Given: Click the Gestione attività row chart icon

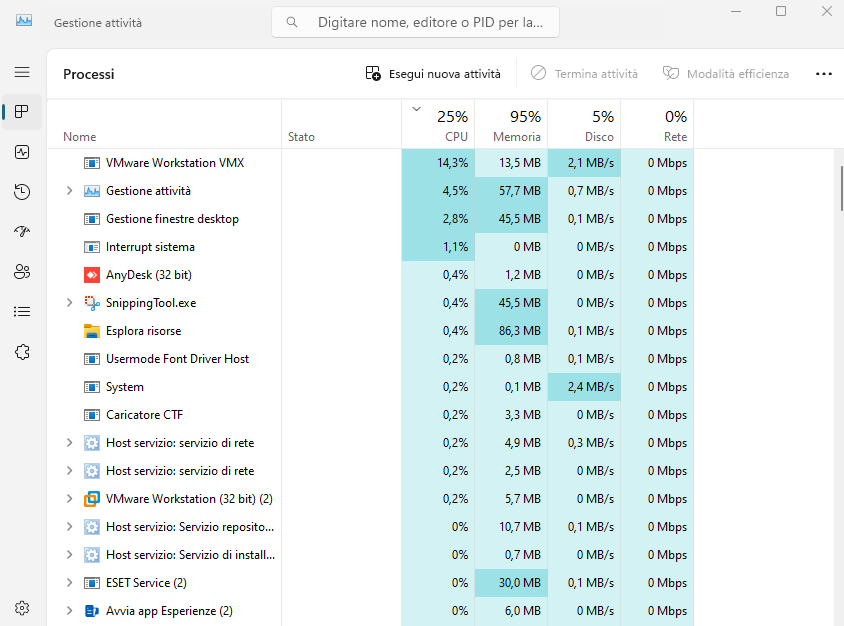Looking at the screenshot, I should click(x=92, y=191).
